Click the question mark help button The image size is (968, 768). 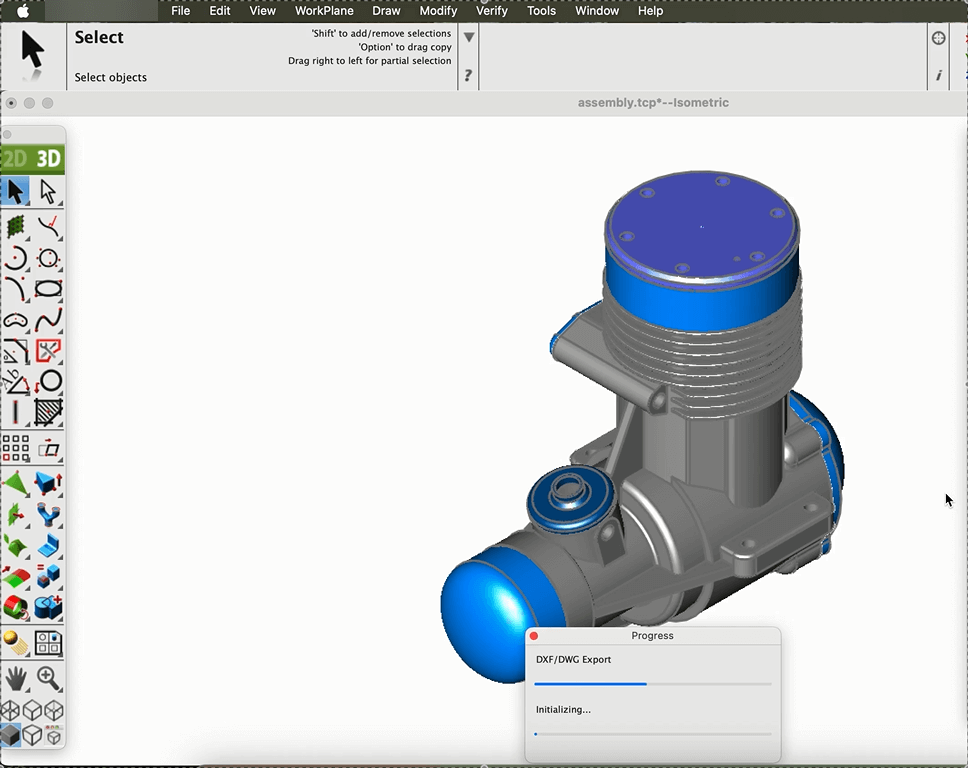(x=468, y=75)
